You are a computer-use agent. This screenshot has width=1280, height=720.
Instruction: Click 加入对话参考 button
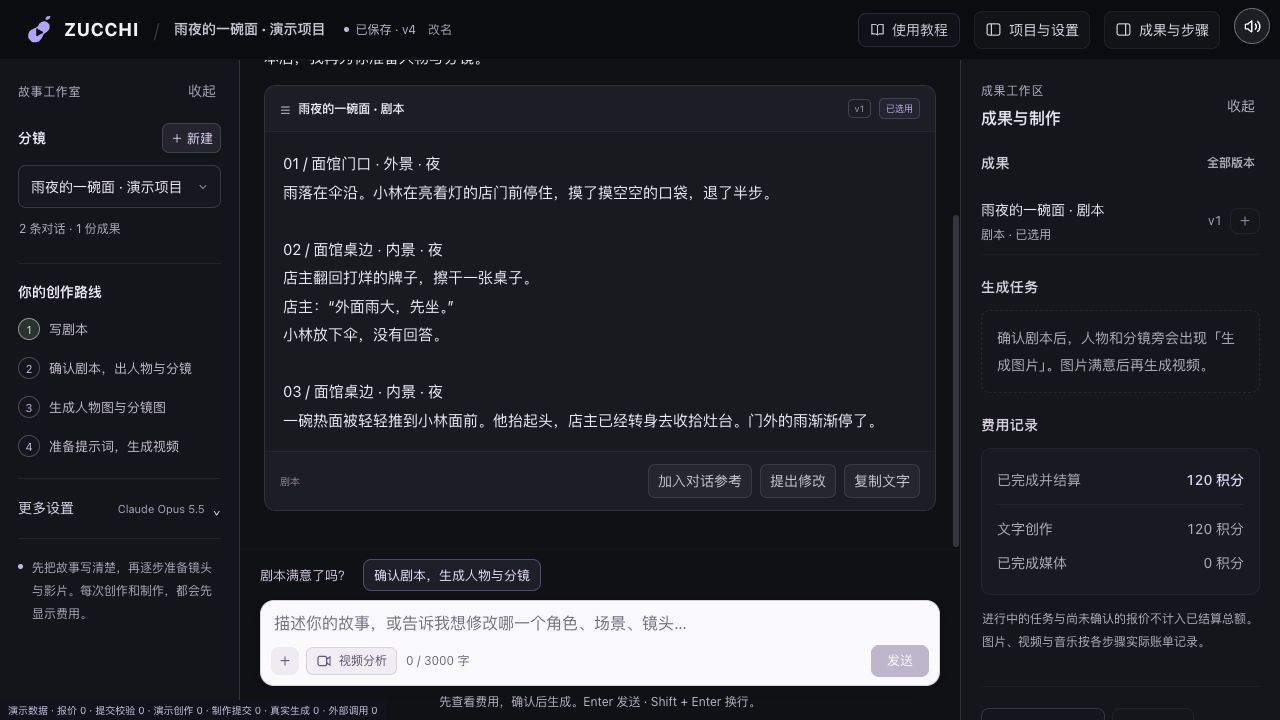pyautogui.click(x=700, y=481)
